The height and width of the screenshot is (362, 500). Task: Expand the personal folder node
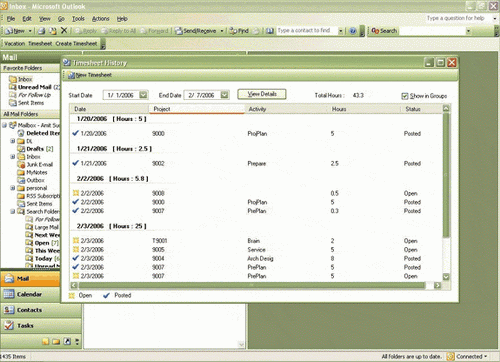tap(13, 188)
